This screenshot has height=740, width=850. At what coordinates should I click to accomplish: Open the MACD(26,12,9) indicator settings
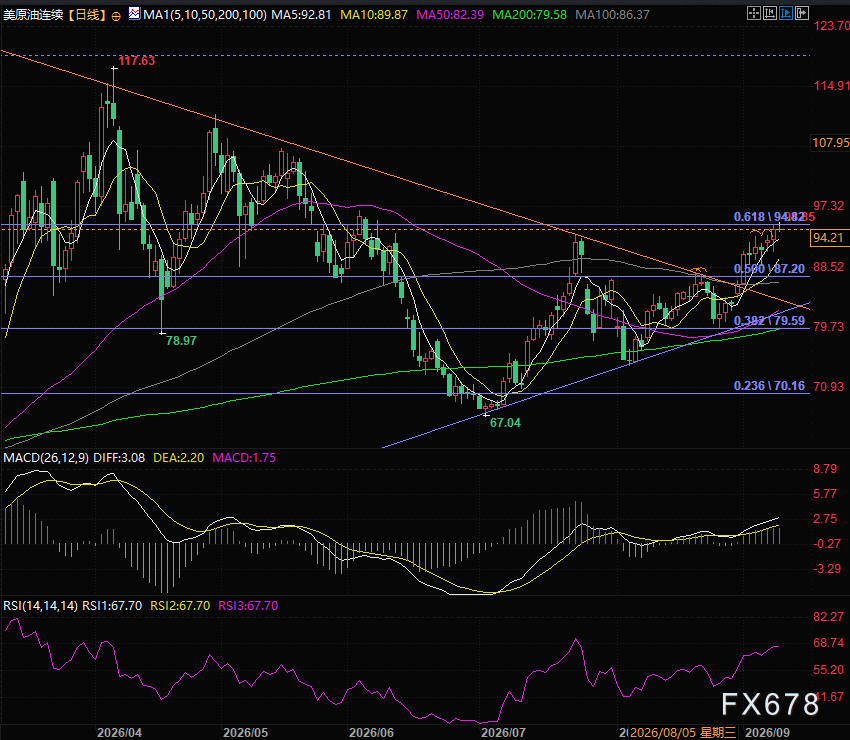click(46, 458)
